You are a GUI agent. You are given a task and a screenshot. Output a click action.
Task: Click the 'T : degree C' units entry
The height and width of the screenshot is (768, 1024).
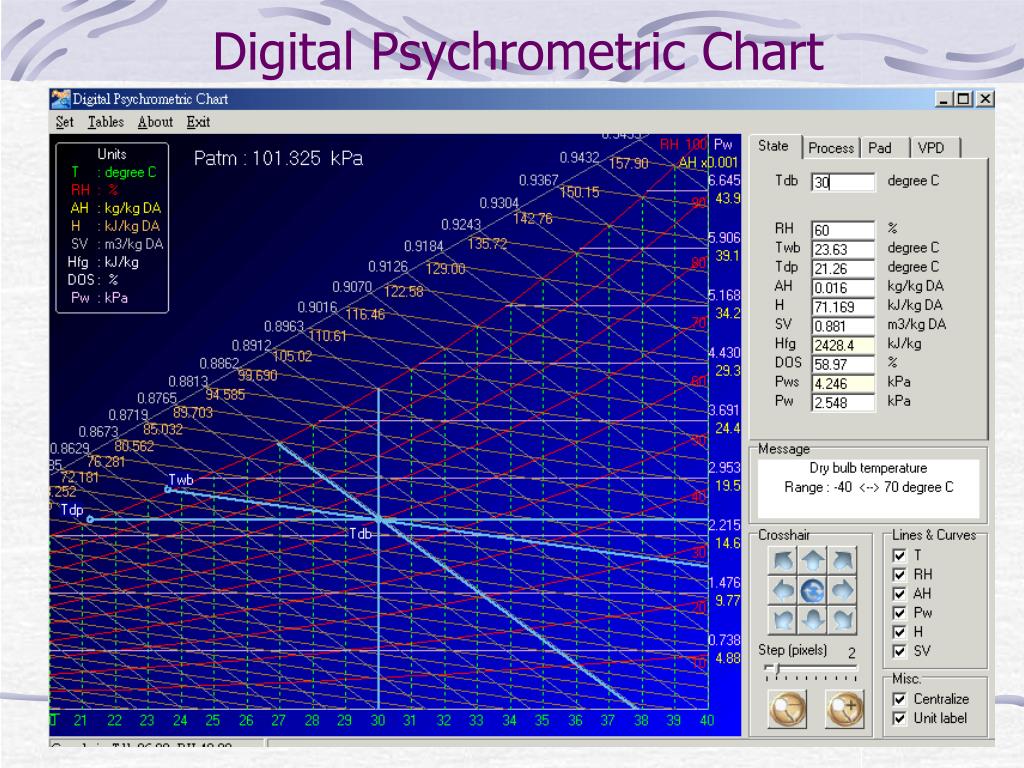[114, 172]
